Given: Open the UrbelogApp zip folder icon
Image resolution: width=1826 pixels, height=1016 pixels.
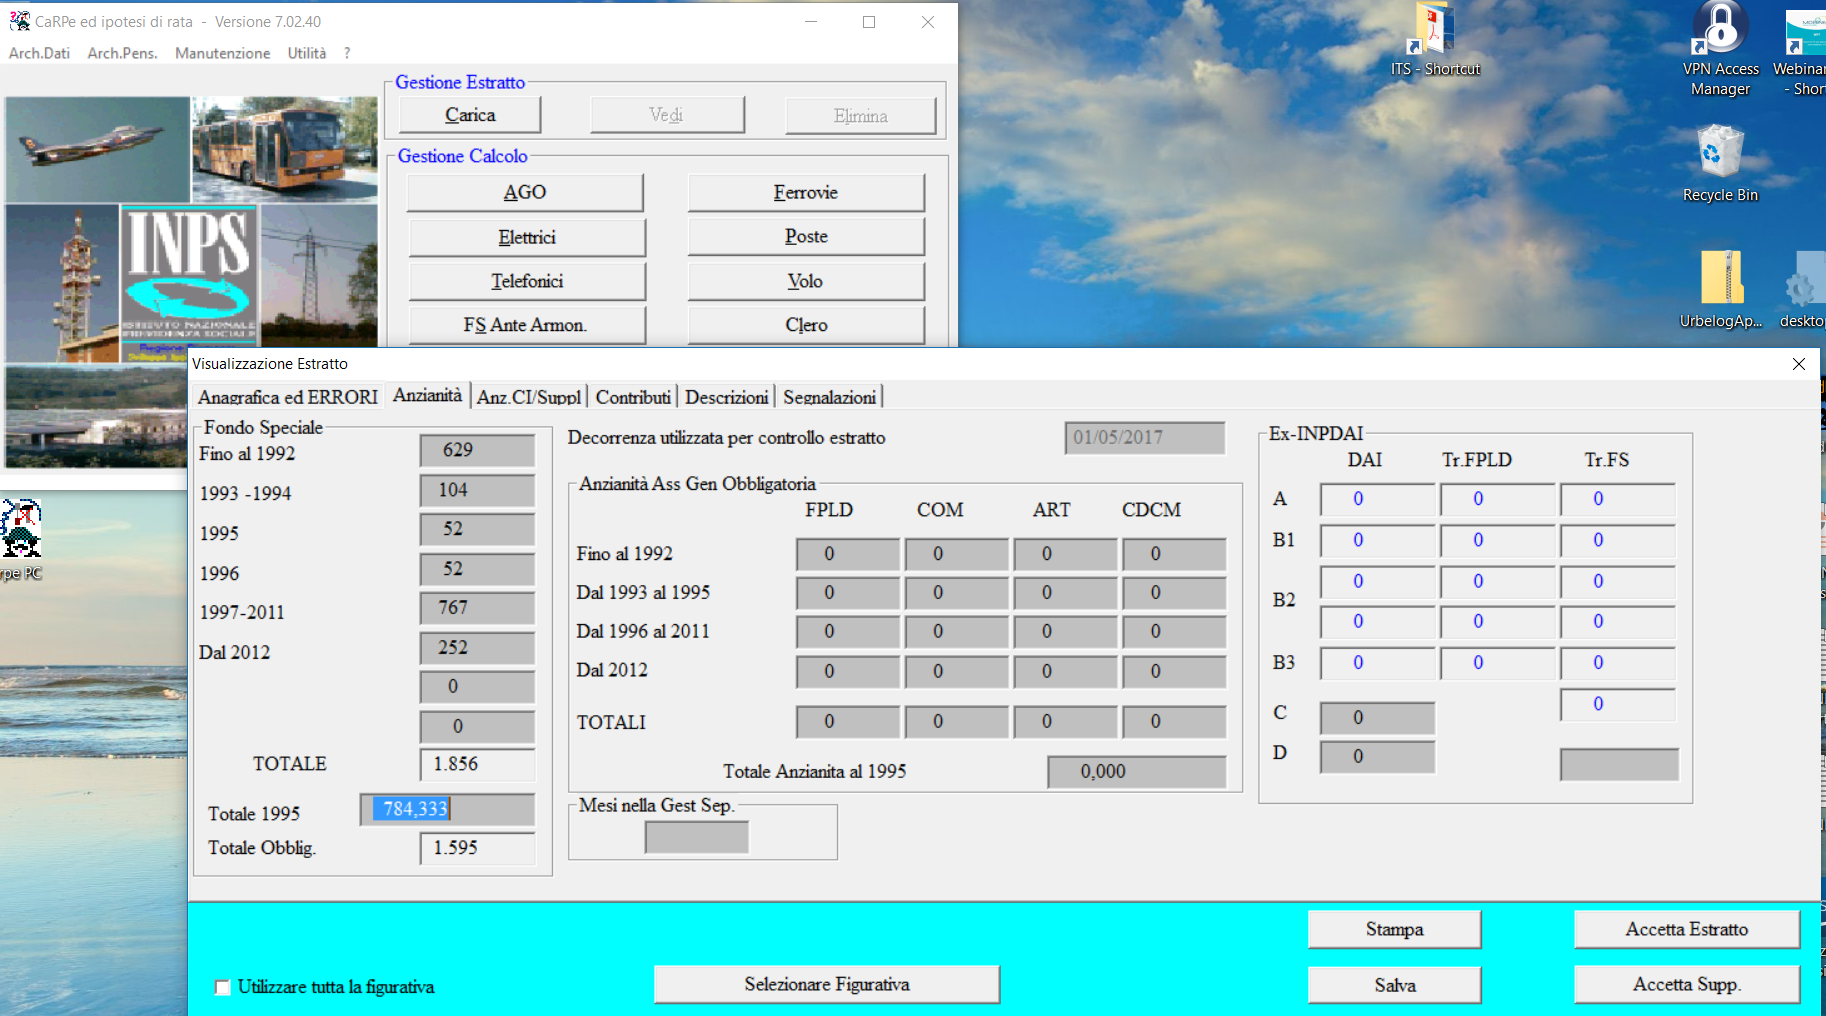Looking at the screenshot, I should click(1720, 278).
